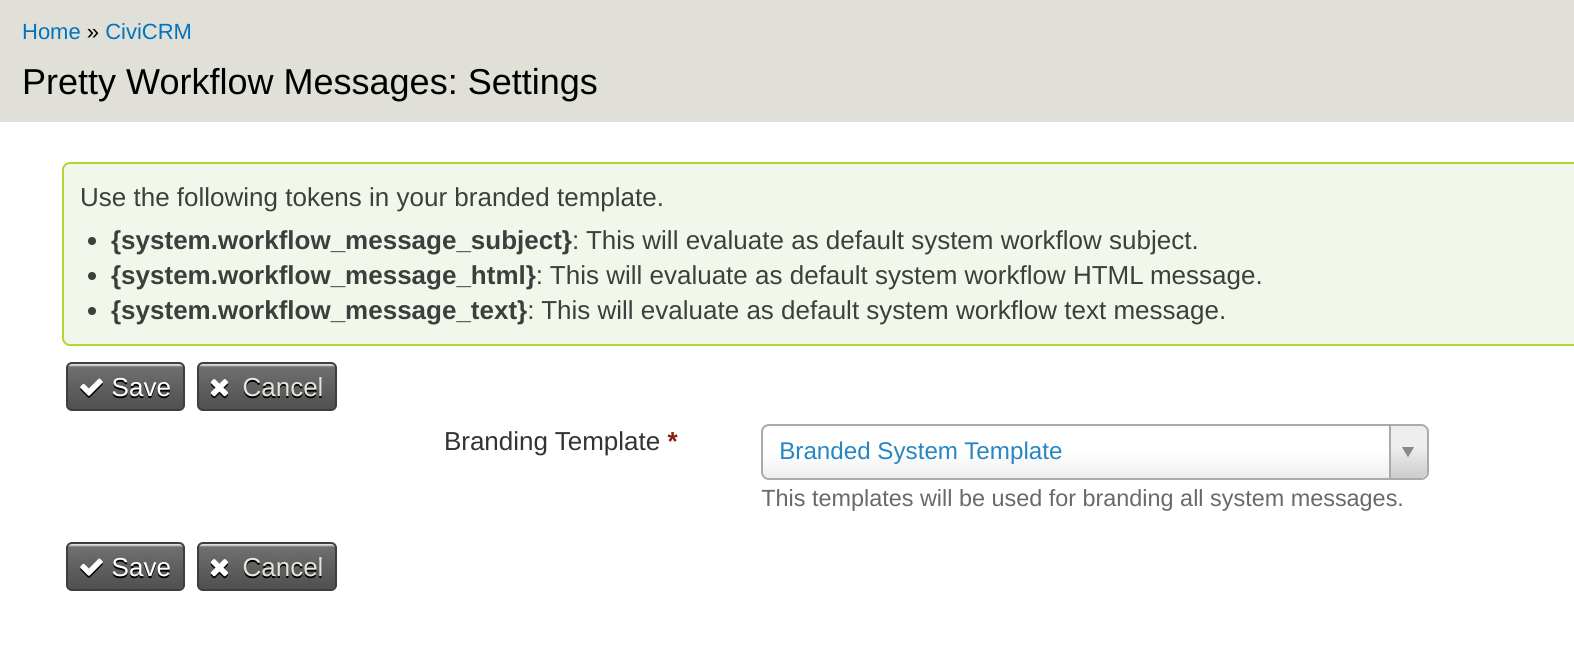Click the lower Cancel button beneath the form
1574x649 pixels.
267,567
